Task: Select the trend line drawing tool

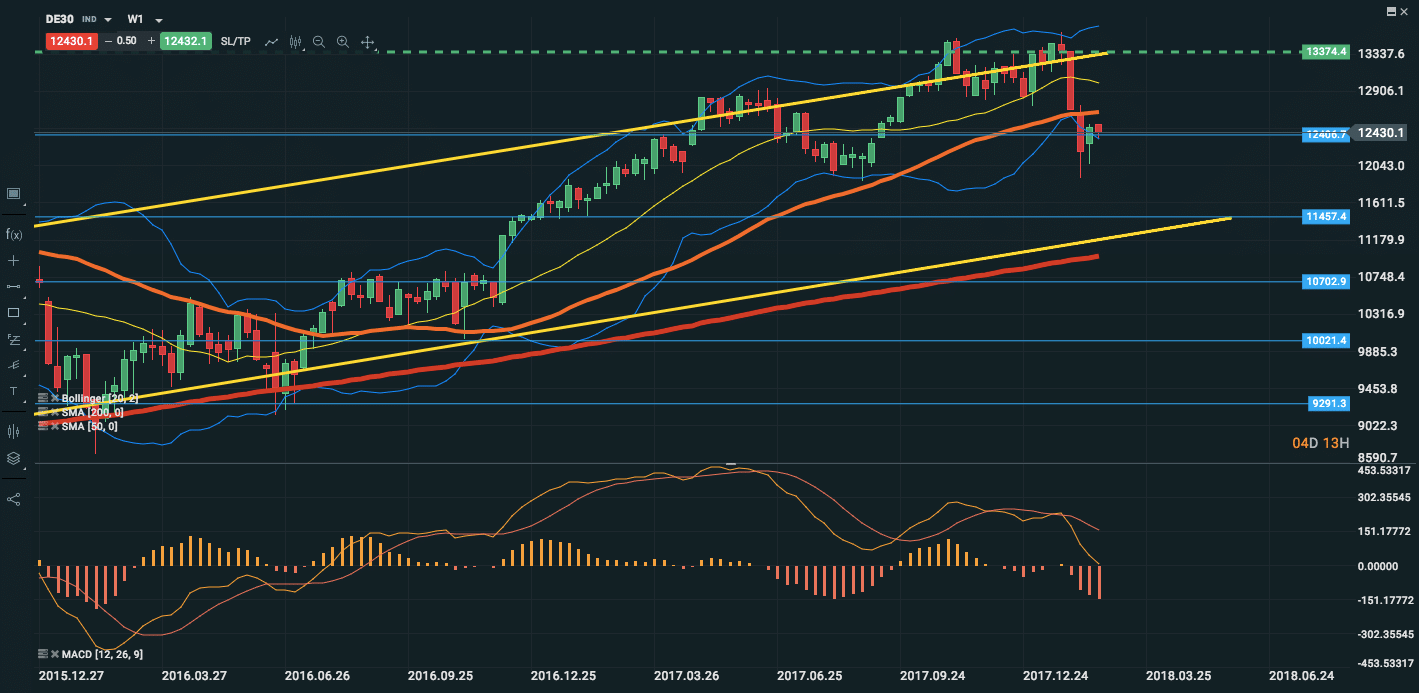Action: 14,286
